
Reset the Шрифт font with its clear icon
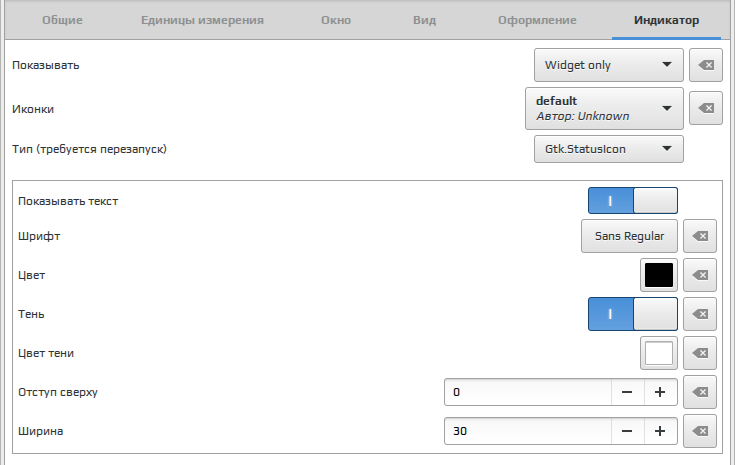click(x=700, y=236)
